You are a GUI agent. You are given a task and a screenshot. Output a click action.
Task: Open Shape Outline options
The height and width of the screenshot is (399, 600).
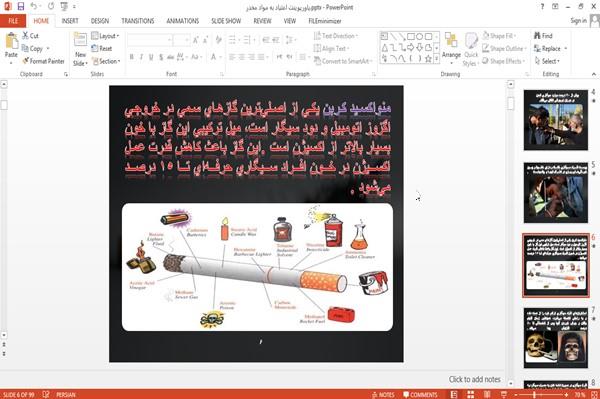click(x=504, y=49)
